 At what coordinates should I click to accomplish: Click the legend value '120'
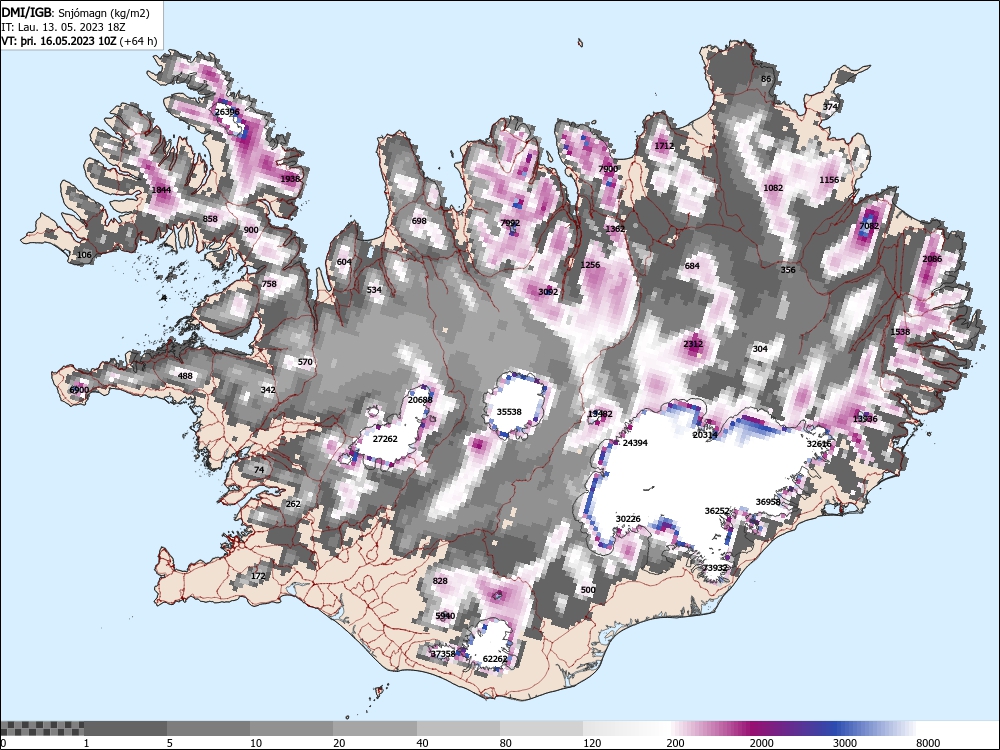click(592, 743)
